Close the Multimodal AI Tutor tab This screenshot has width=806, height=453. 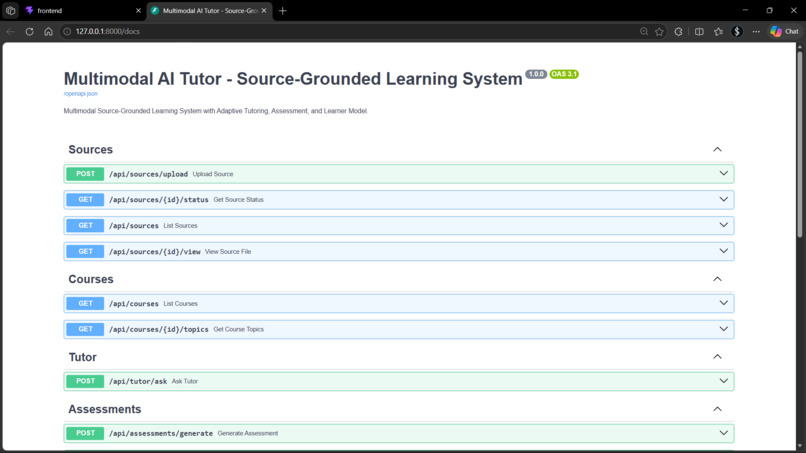264,10
